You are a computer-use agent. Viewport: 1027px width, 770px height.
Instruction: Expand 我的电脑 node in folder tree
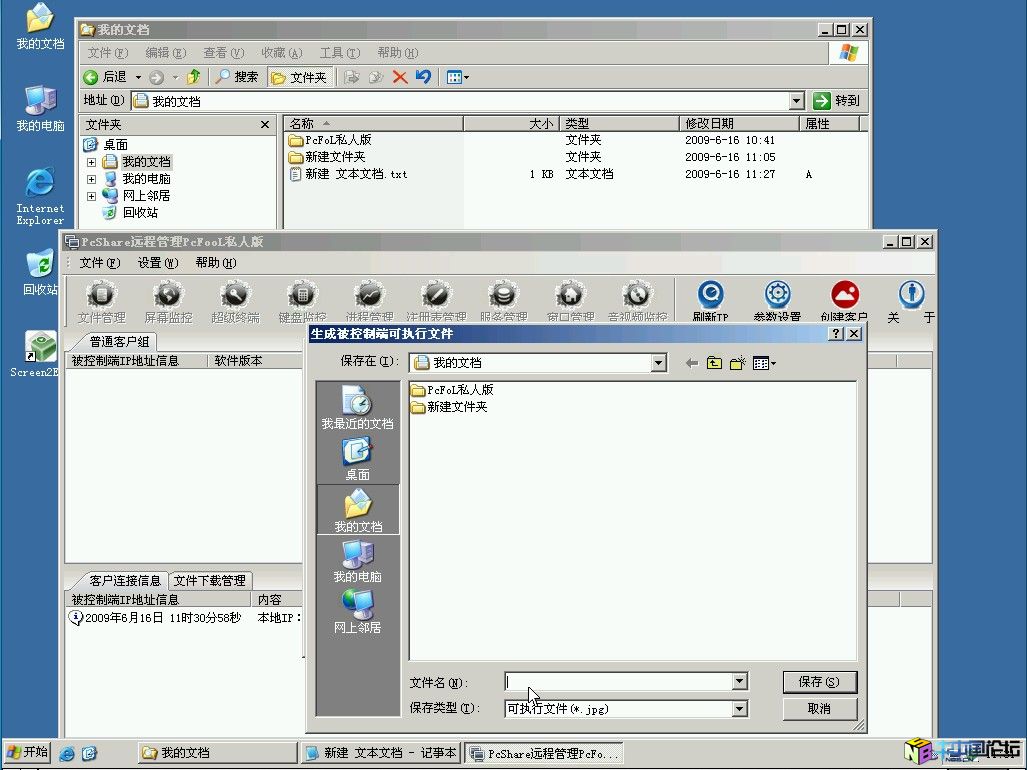[91, 179]
